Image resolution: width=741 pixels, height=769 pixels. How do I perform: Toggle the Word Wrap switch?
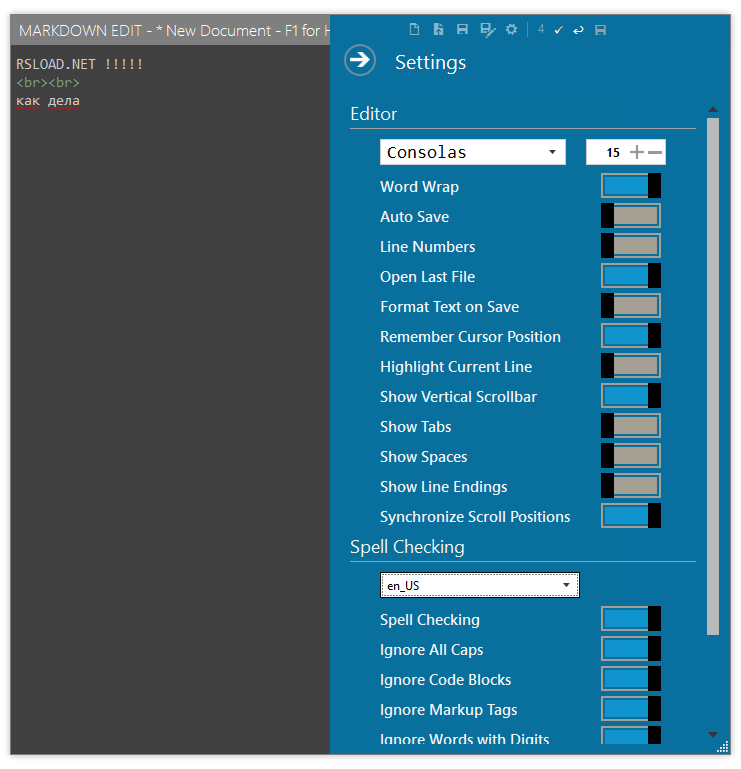coord(631,186)
